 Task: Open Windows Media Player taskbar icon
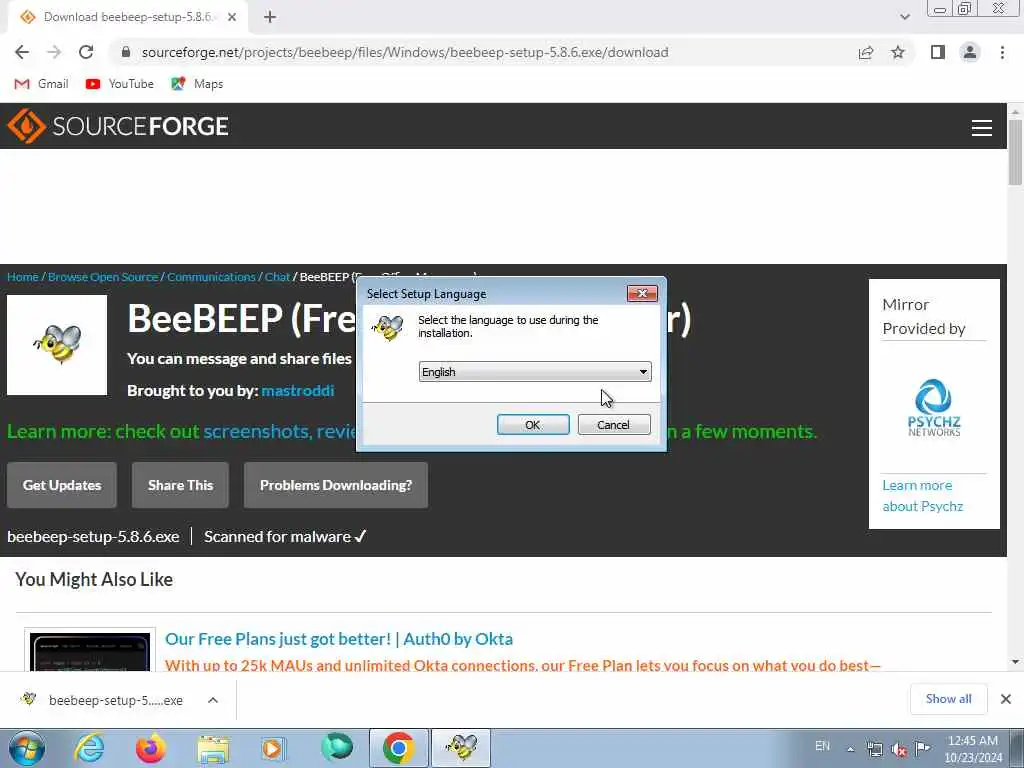274,748
